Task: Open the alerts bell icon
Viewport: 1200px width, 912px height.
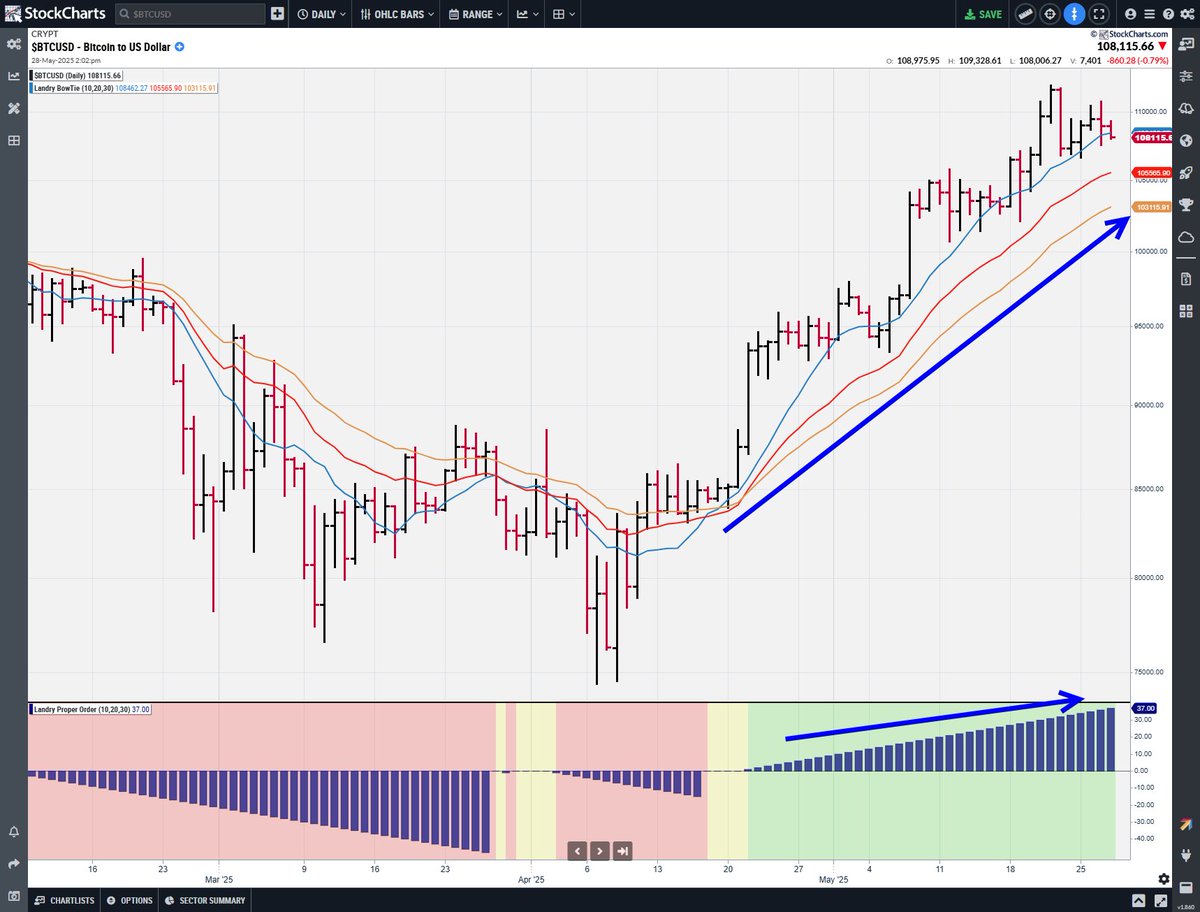Action: [x=14, y=832]
